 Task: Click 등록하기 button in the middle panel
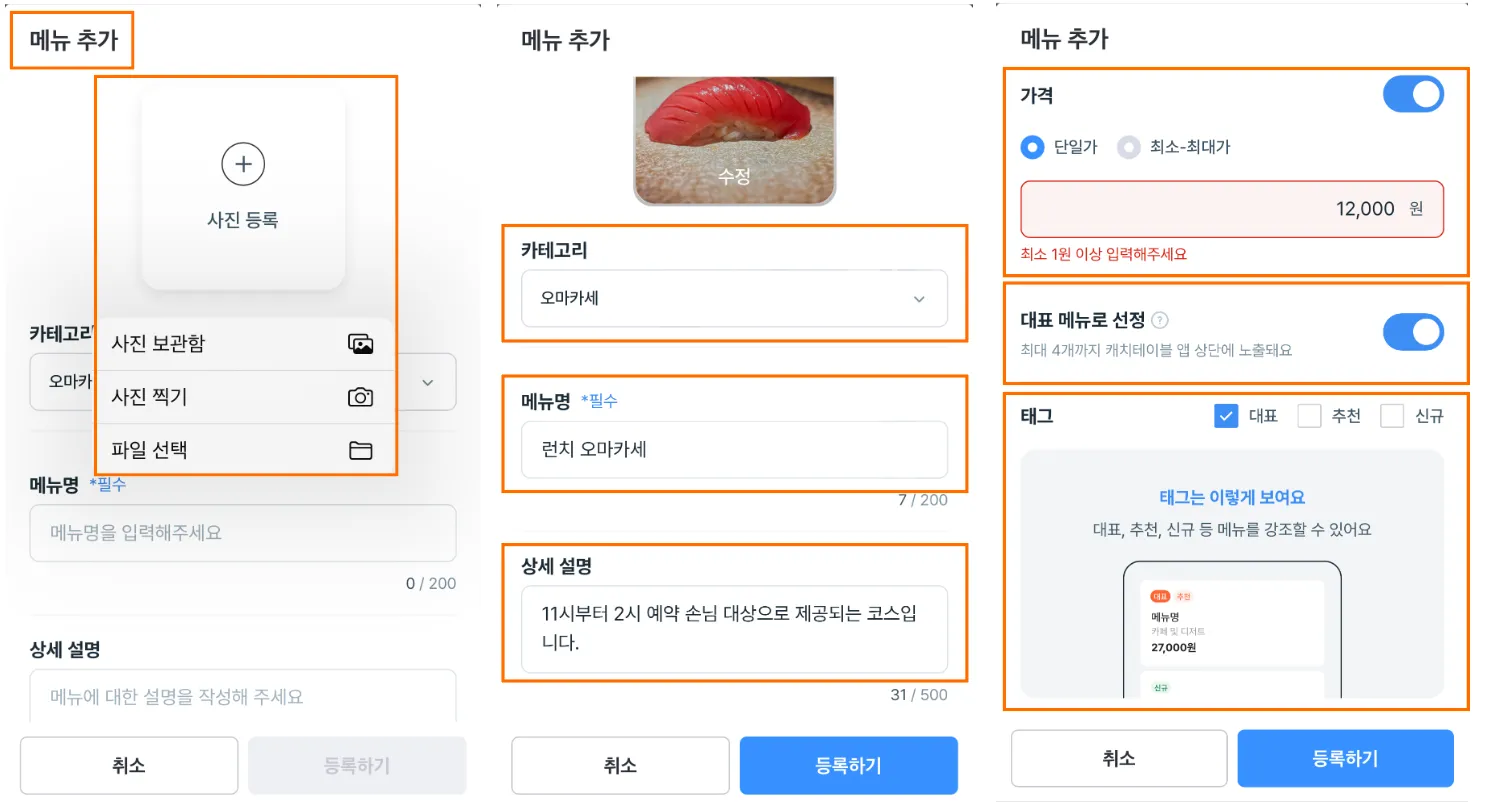pos(848,765)
